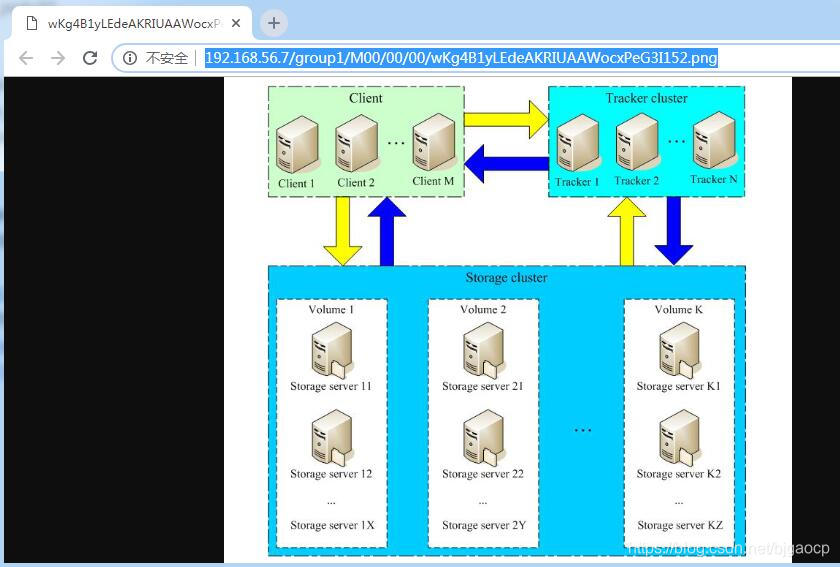
Task: Click the 'Tracker cluster' title text
Action: pyautogui.click(x=647, y=98)
